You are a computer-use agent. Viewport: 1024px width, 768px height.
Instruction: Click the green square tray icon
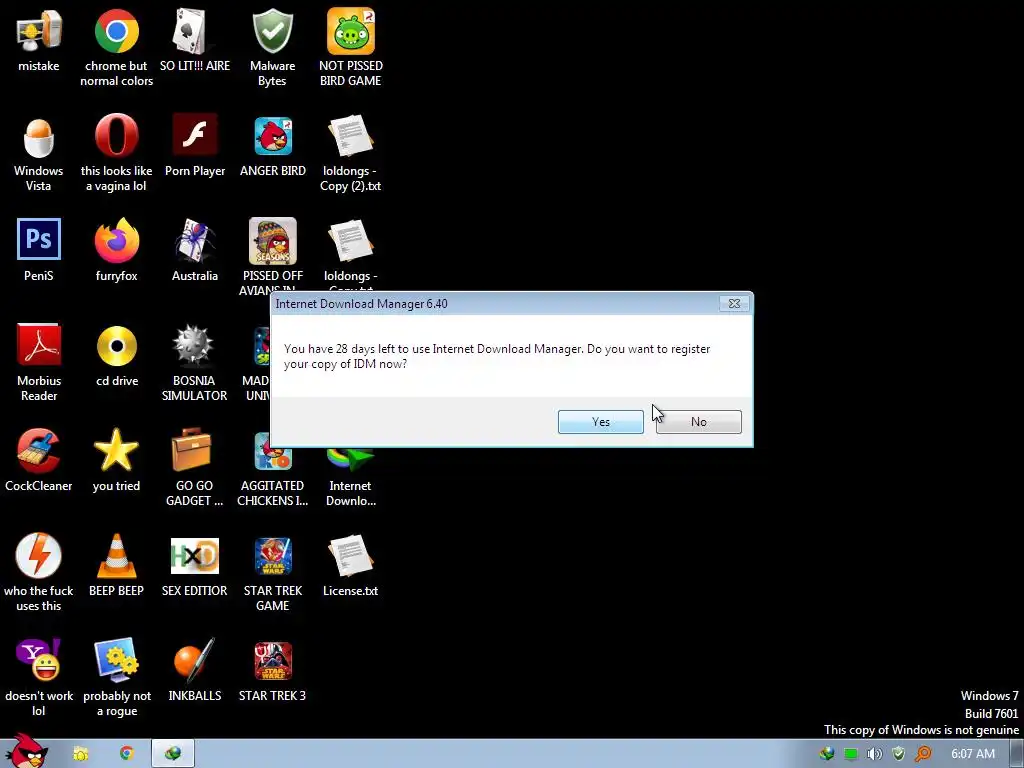(851, 754)
